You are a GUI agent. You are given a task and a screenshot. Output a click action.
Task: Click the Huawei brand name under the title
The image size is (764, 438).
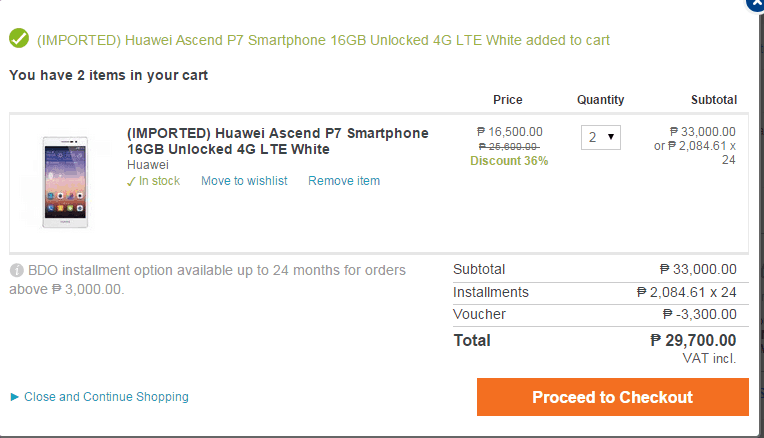pyautogui.click(x=147, y=165)
